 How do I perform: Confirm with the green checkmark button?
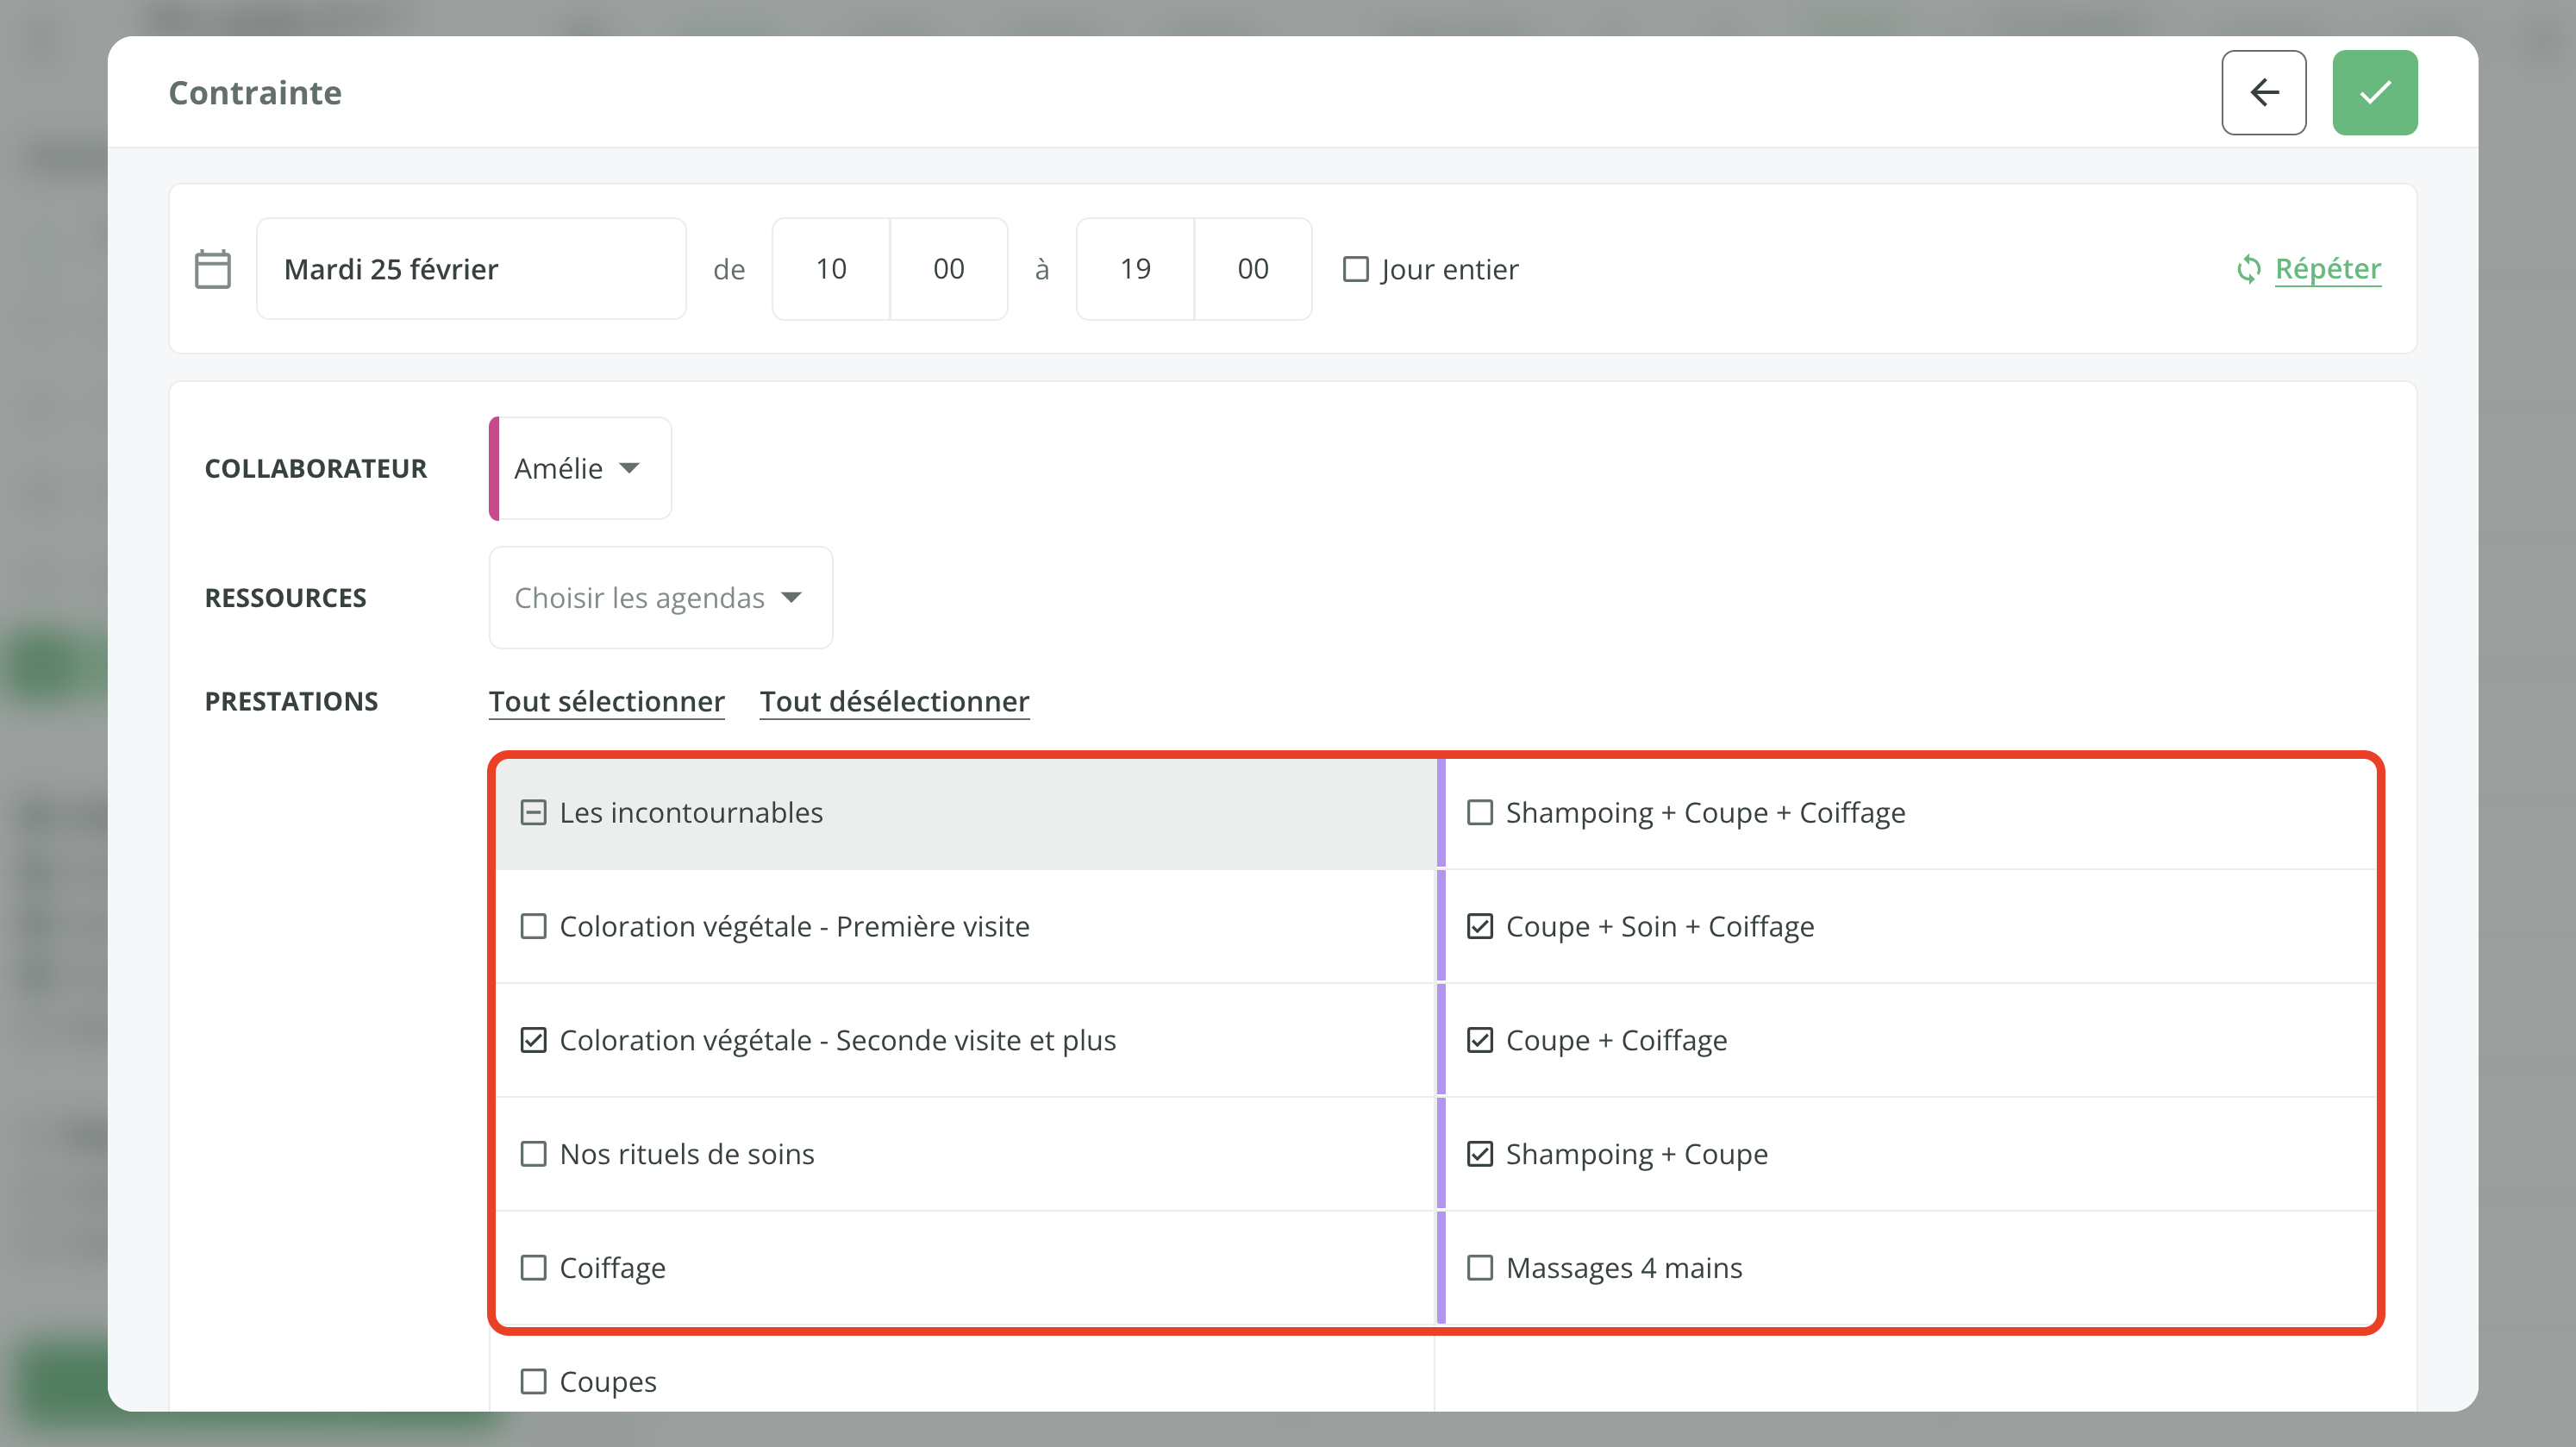(x=2374, y=92)
